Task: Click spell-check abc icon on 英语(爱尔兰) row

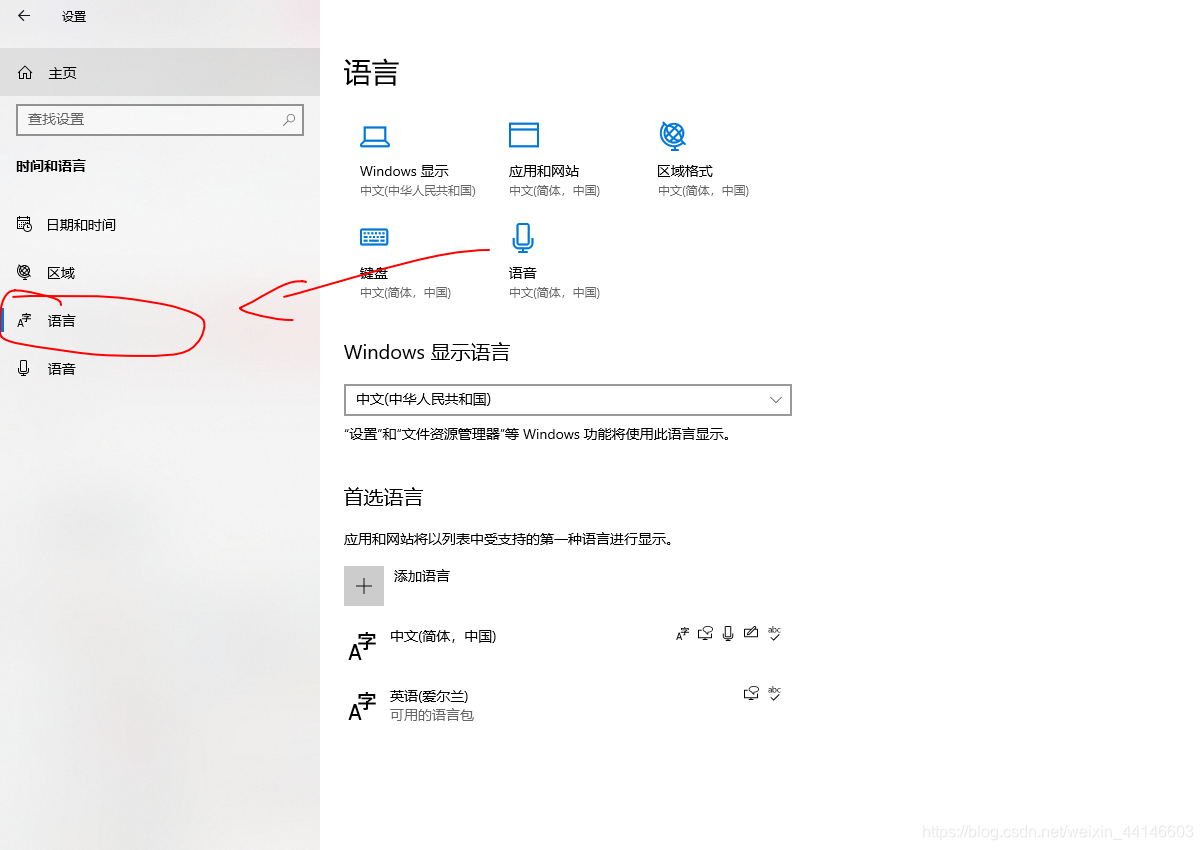Action: coord(774,693)
